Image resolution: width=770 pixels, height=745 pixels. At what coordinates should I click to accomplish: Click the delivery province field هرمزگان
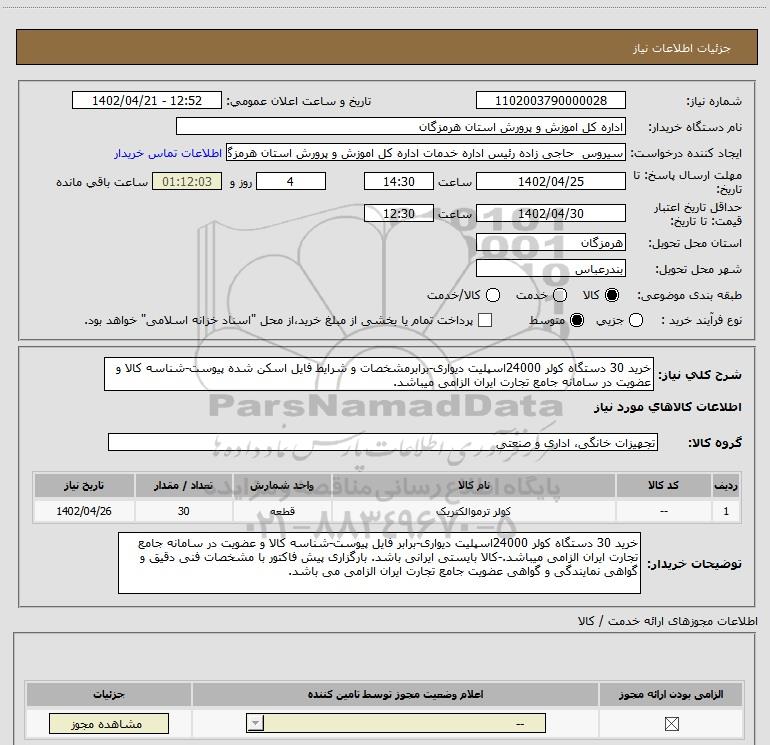tap(550, 242)
